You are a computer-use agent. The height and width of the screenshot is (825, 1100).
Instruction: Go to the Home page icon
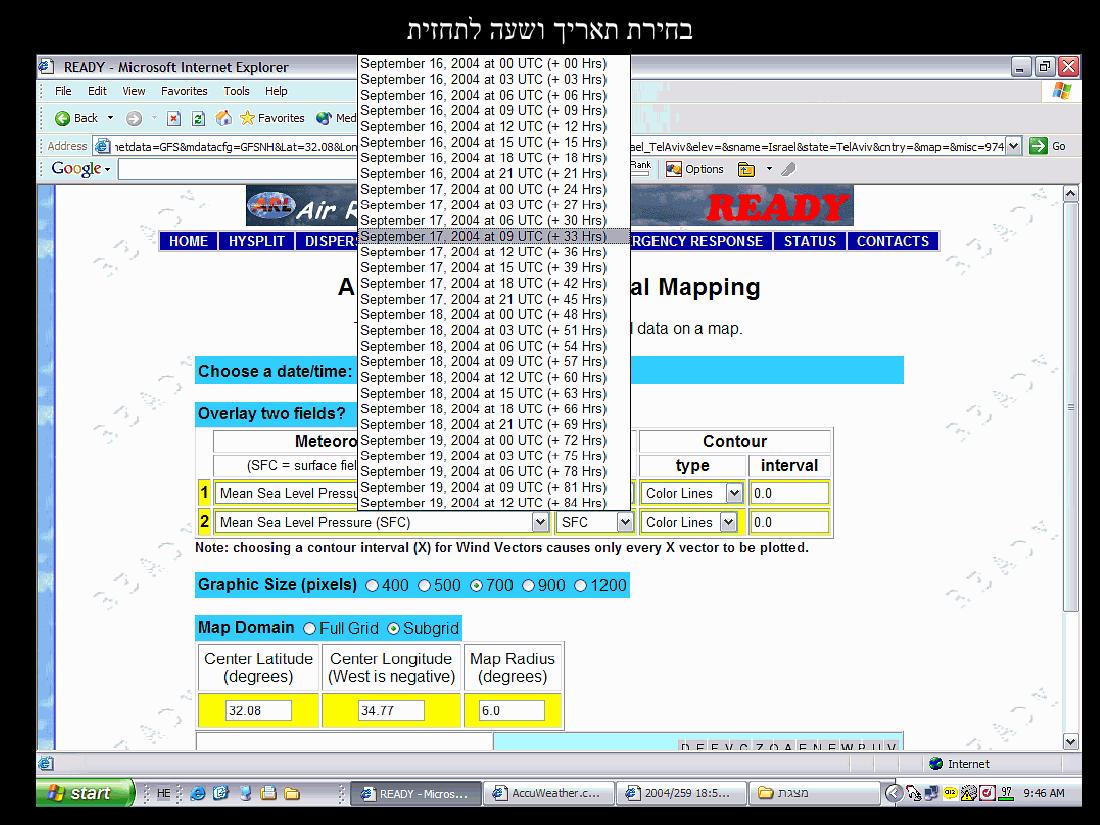pyautogui.click(x=223, y=118)
